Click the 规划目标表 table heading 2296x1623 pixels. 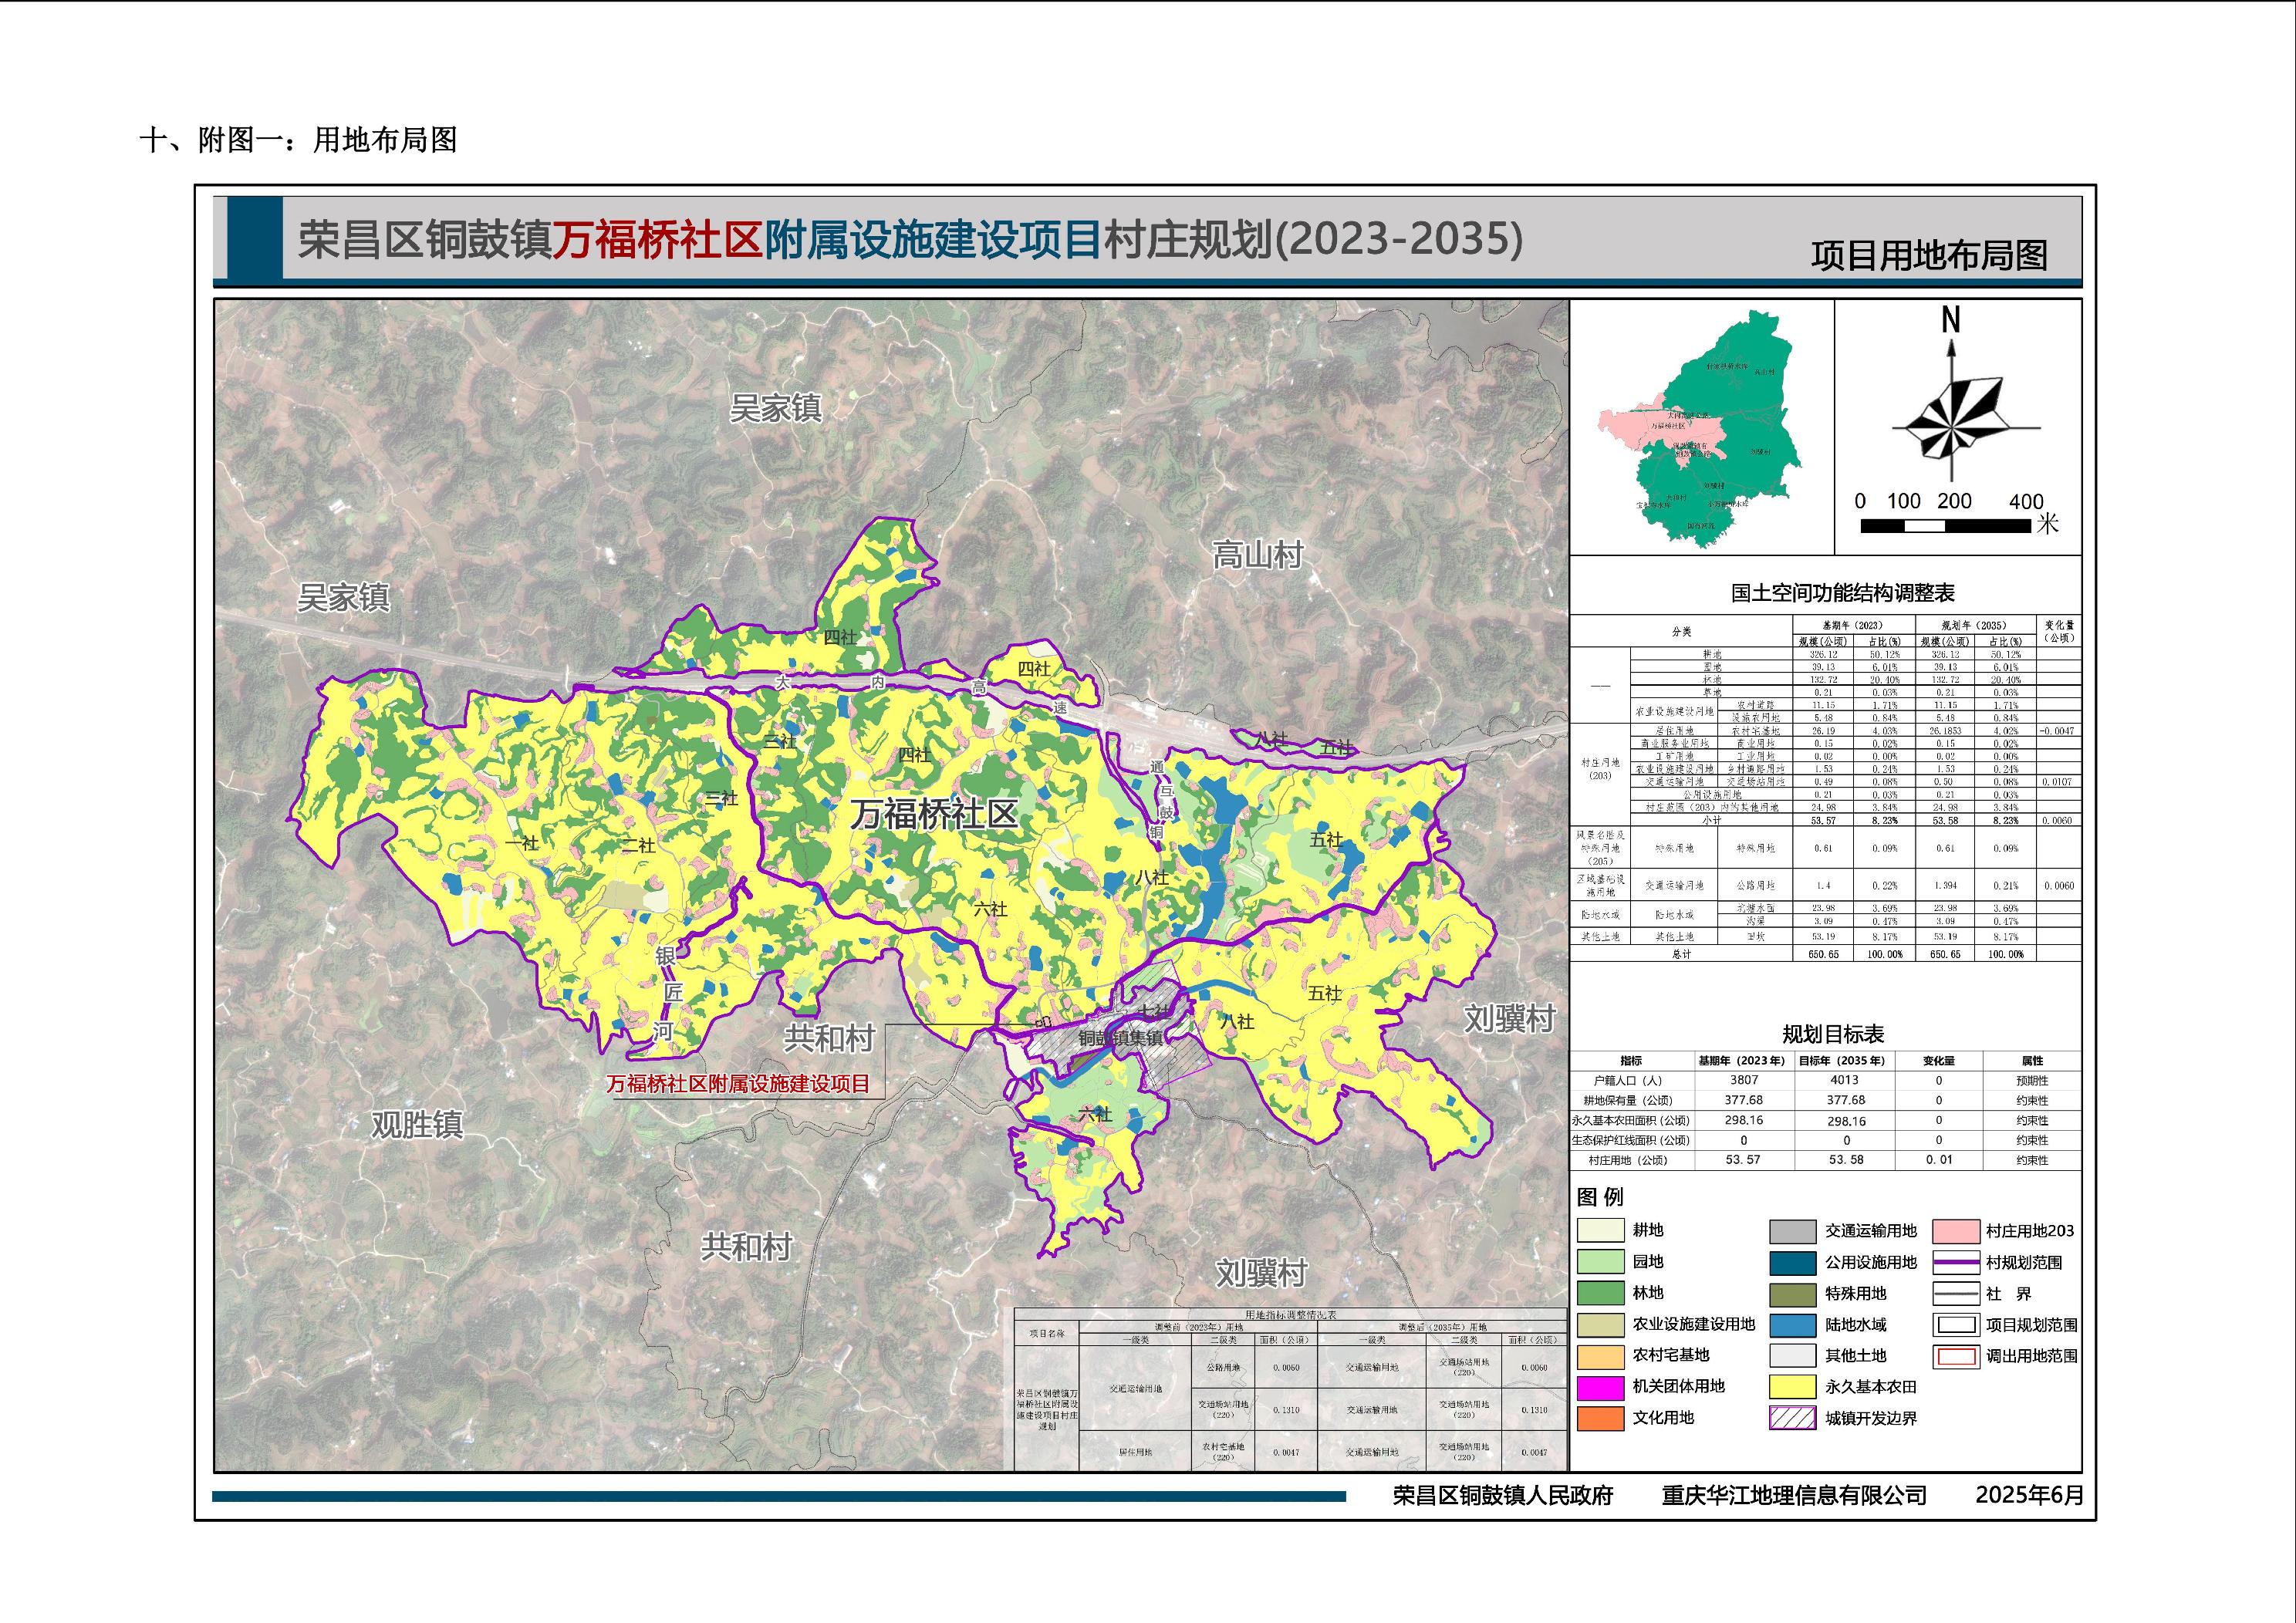click(x=1832, y=1034)
